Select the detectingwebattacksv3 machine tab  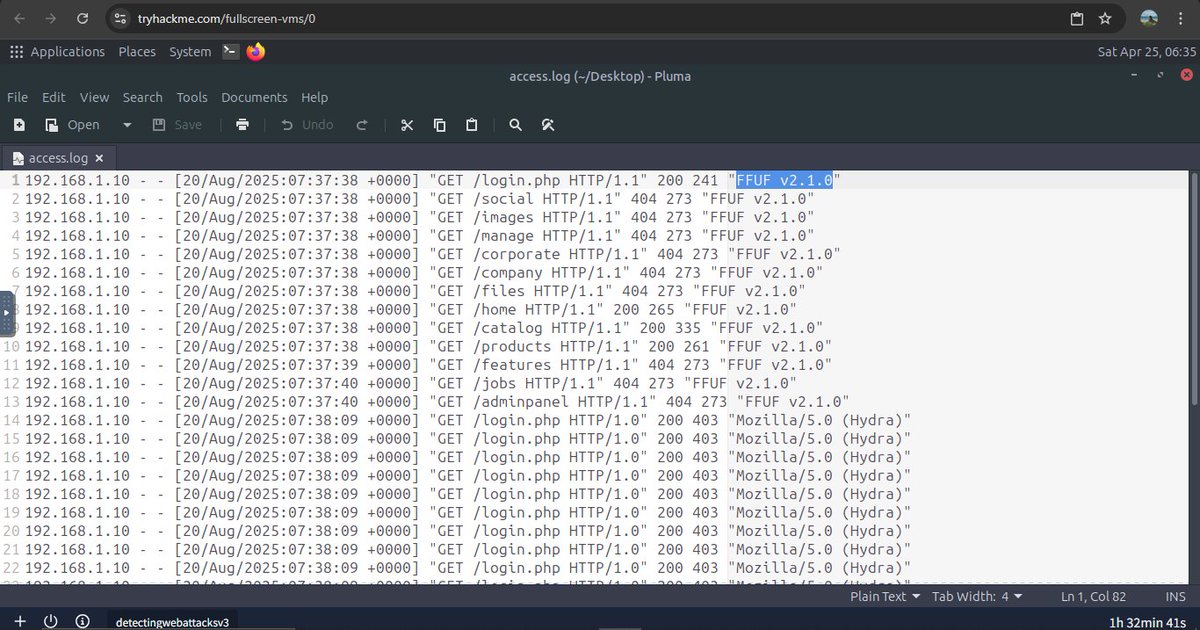(x=172, y=621)
